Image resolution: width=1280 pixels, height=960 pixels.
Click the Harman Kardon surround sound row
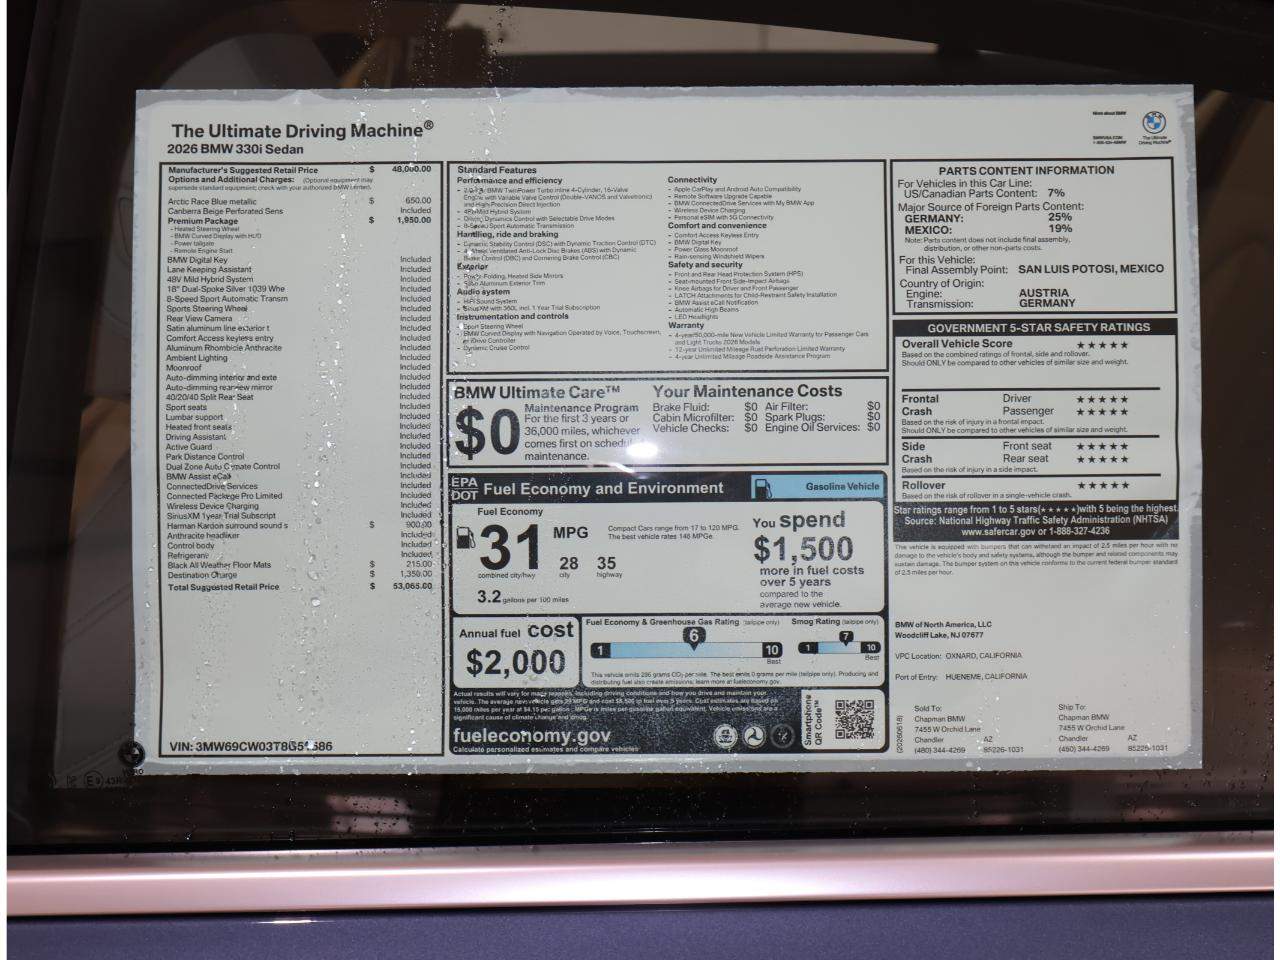(x=299, y=525)
